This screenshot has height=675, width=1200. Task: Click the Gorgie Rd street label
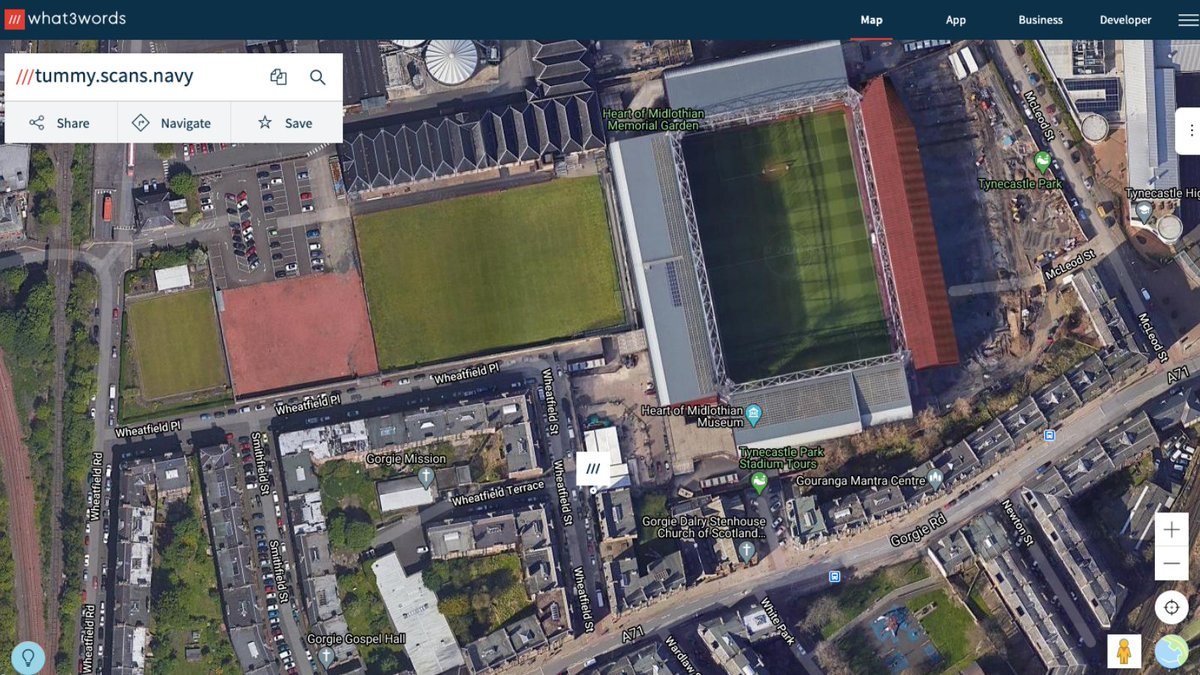[918, 533]
